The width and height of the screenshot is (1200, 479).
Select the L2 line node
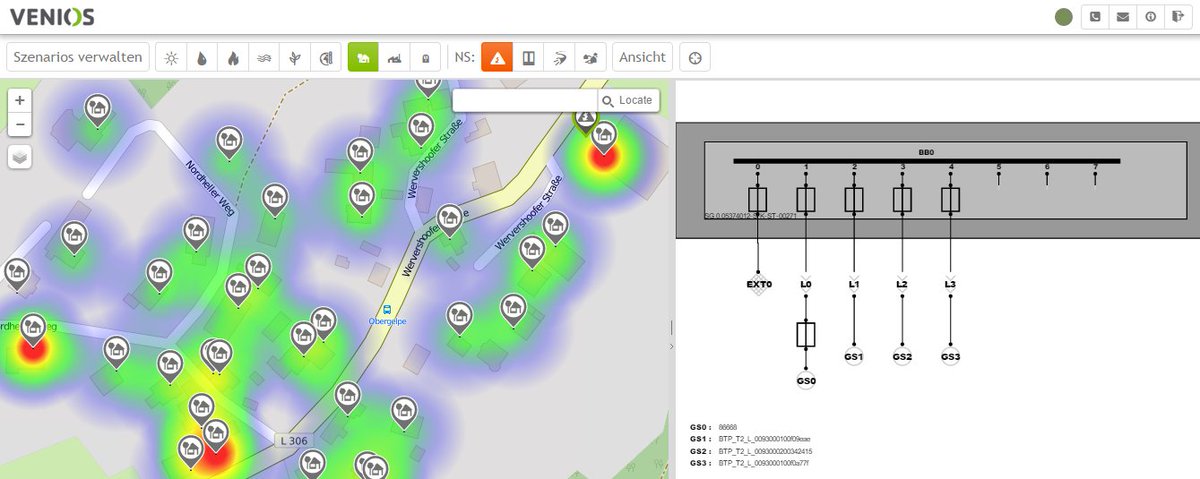902,284
